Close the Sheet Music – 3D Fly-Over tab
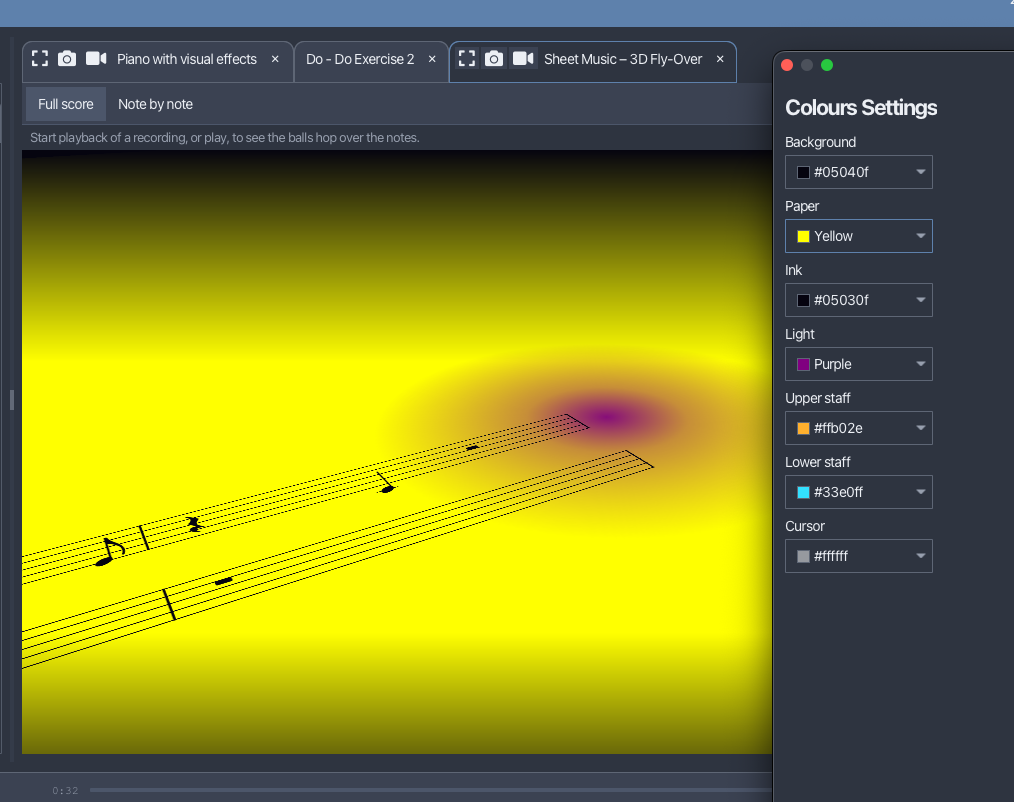The height and width of the screenshot is (802, 1014). tap(720, 59)
